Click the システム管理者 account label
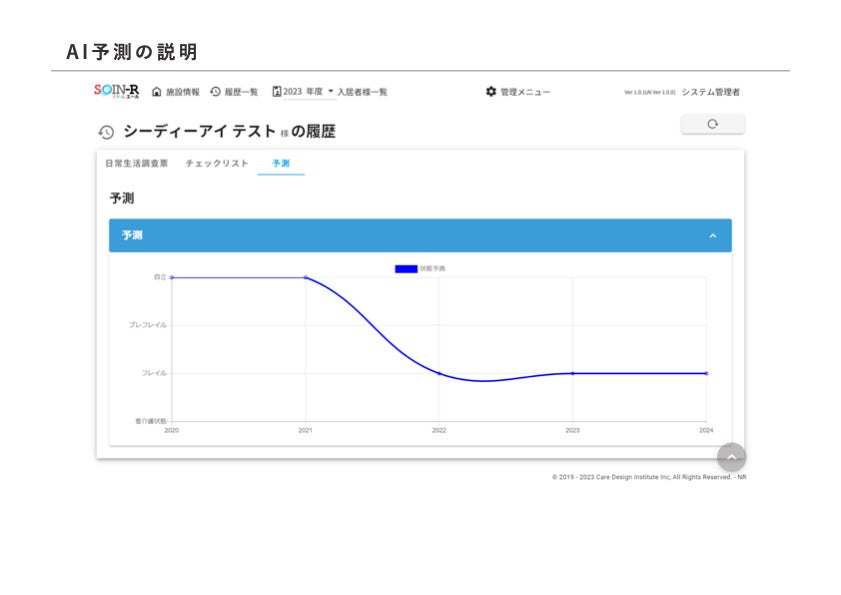The height and width of the screenshot is (595, 841). click(710, 91)
